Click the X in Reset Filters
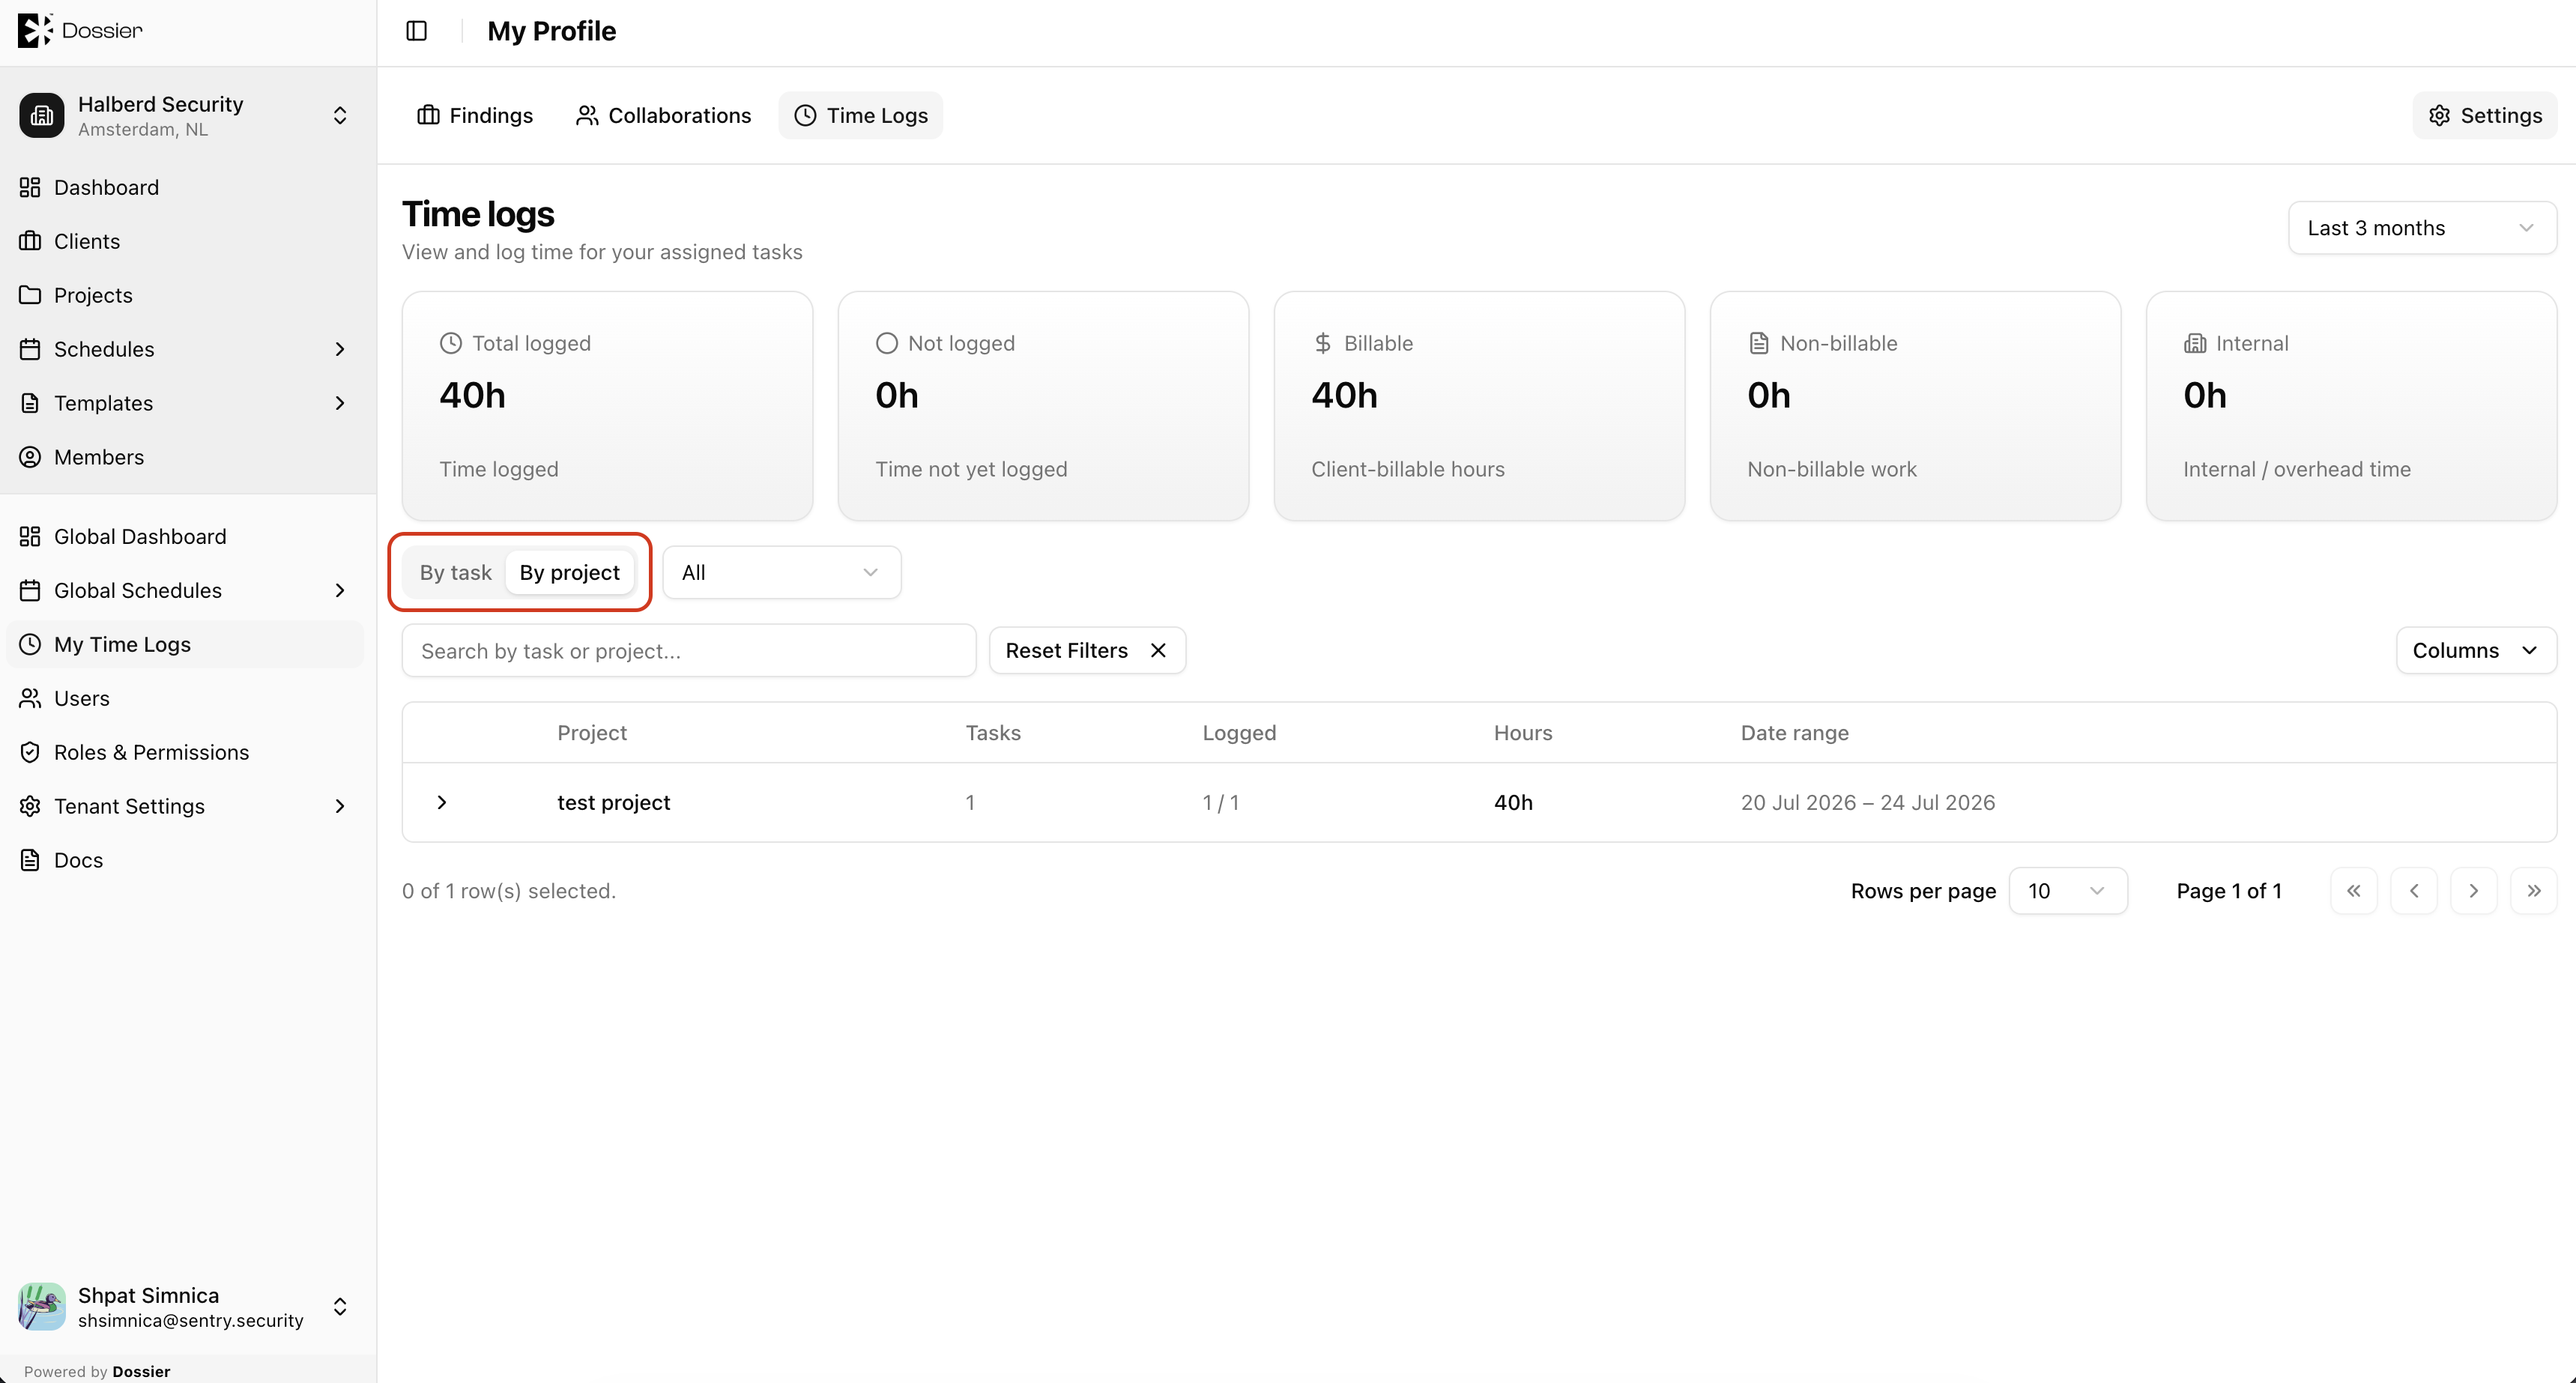The width and height of the screenshot is (2576, 1383). (x=1158, y=650)
